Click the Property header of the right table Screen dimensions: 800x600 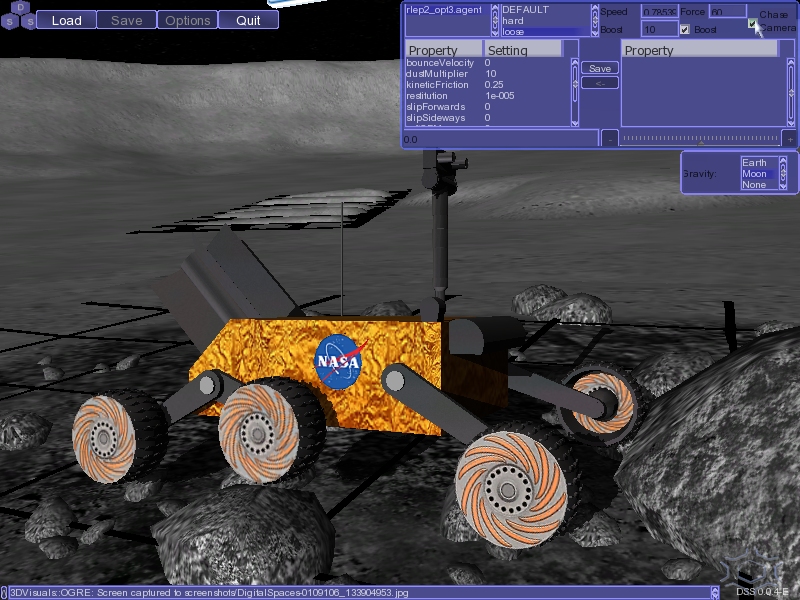tap(700, 49)
